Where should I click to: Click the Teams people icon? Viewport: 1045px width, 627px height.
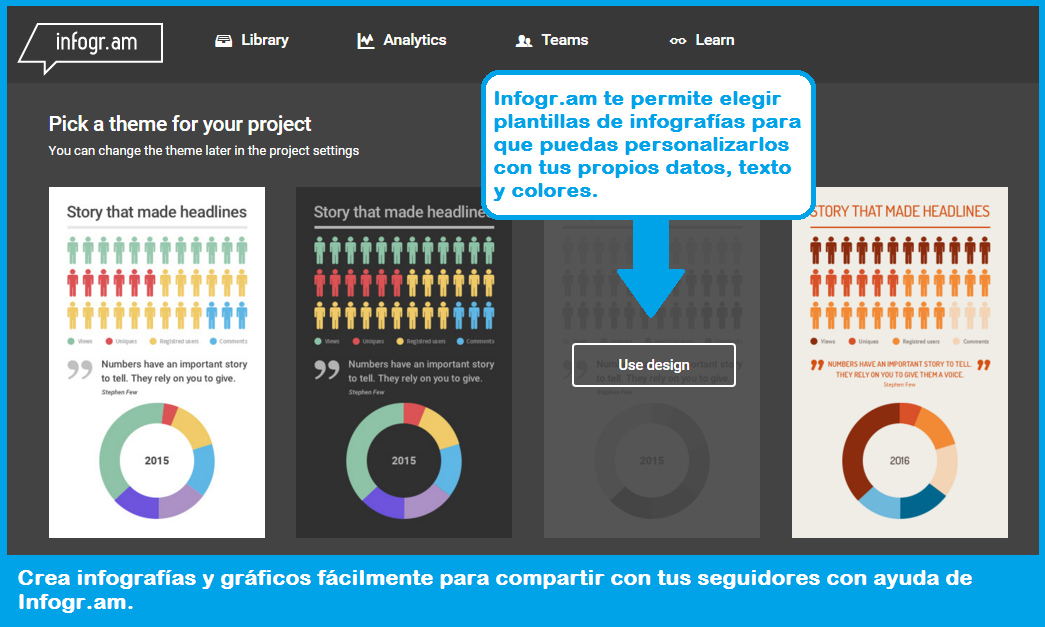point(523,41)
